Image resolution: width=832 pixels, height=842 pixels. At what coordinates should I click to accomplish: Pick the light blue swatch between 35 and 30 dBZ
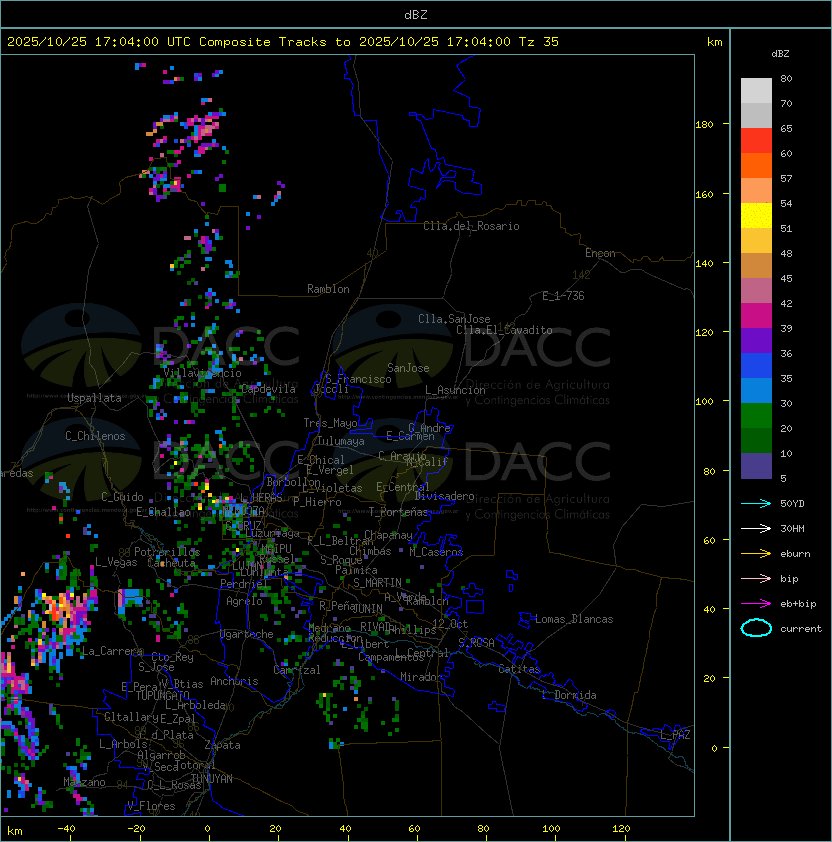click(x=756, y=390)
